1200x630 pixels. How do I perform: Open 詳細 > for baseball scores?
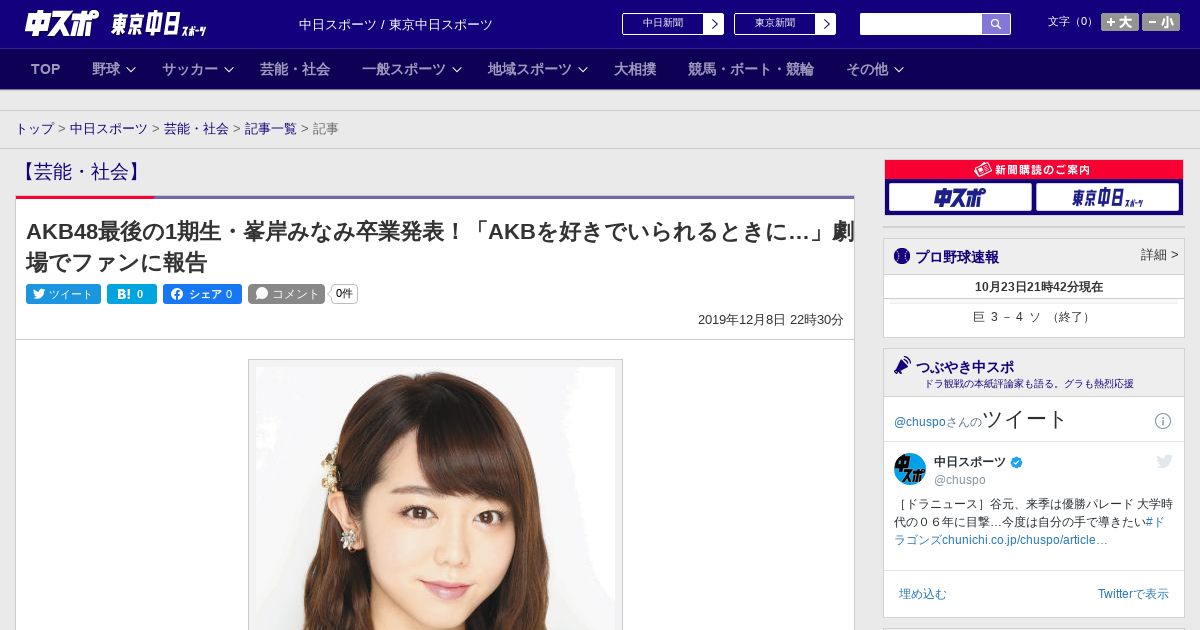point(1159,255)
